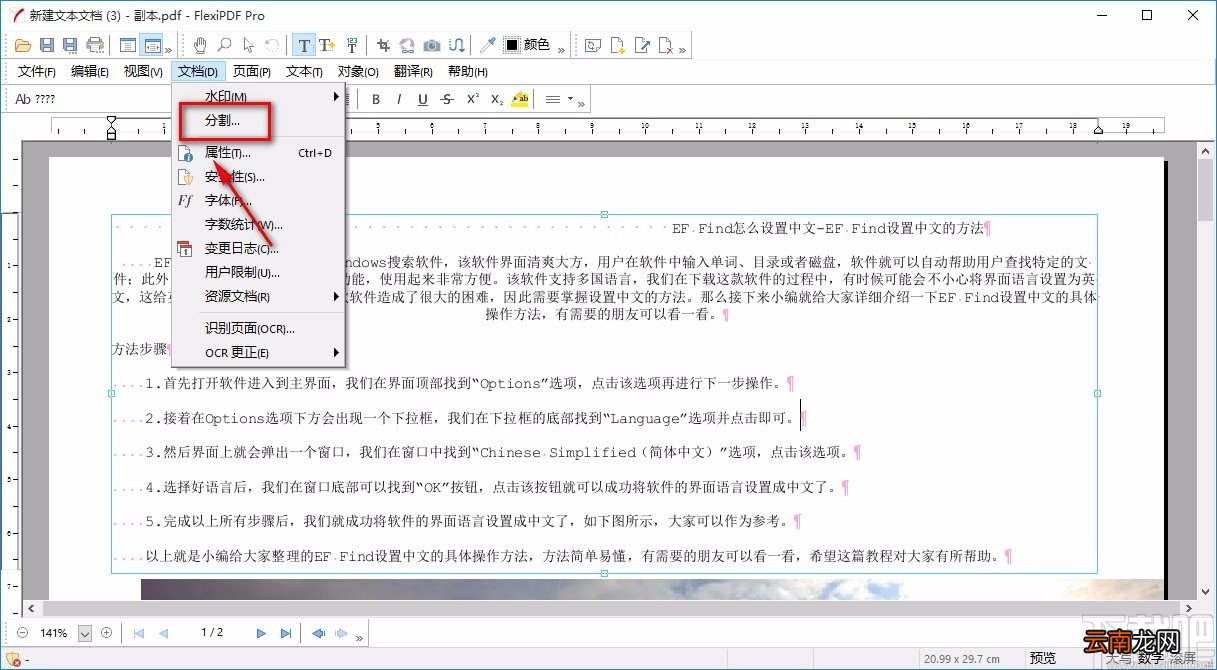Select the Add text T+ tool
This screenshot has width=1217, height=670.
(x=327, y=45)
